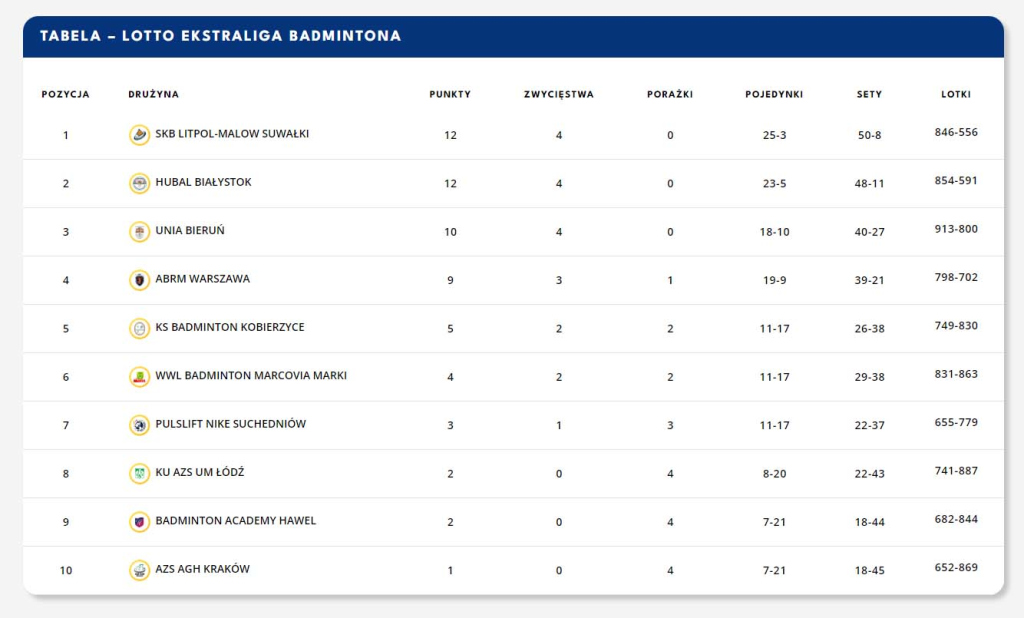This screenshot has height=618, width=1024.
Task: Click the Unia Bieruń team logo
Action: [140, 231]
